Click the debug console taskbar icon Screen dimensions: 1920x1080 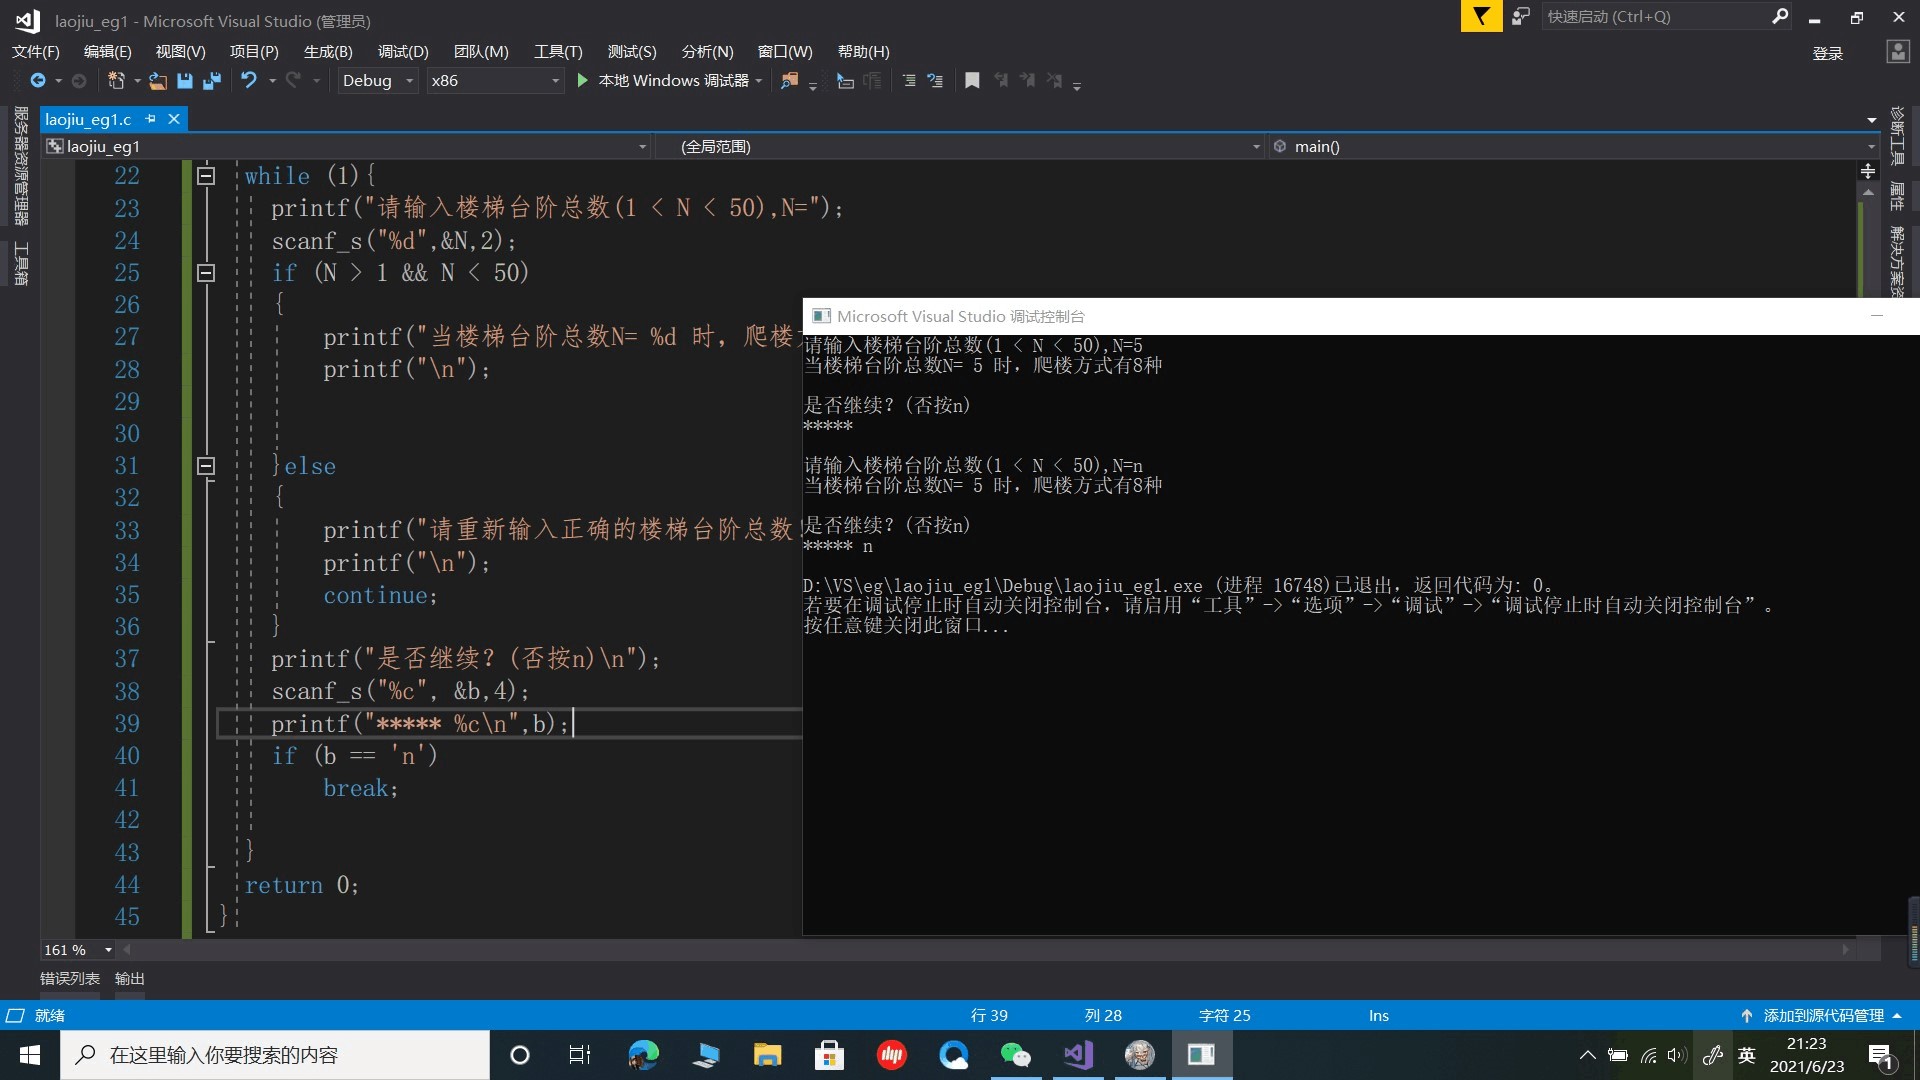click(x=1201, y=1055)
